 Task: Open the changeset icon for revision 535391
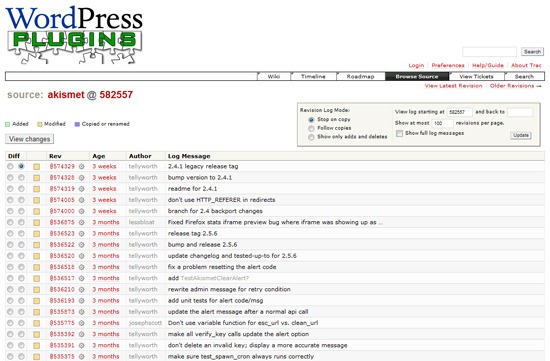pos(81,346)
